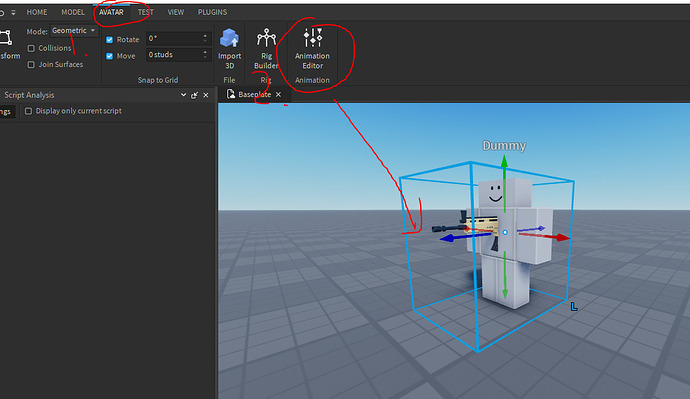Toggle the Rotate snap checkbox
Image resolution: width=690 pixels, height=399 pixels.
[110, 40]
